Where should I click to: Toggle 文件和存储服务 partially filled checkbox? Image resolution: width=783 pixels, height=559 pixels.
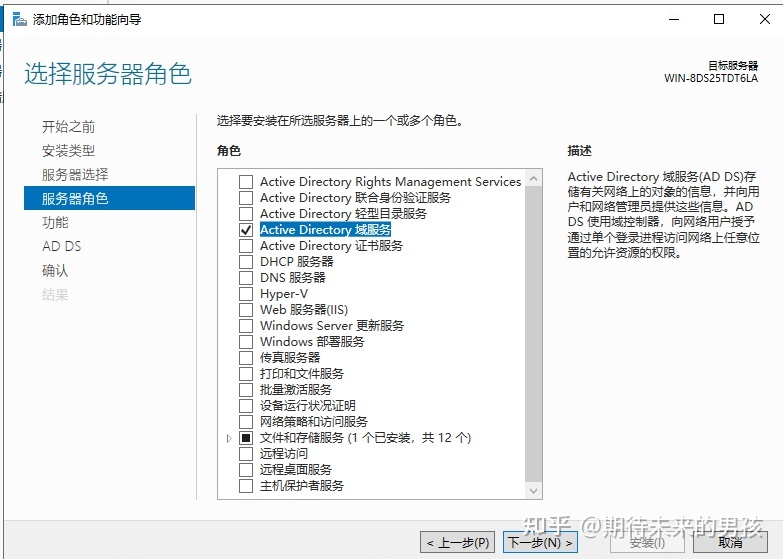(x=246, y=438)
